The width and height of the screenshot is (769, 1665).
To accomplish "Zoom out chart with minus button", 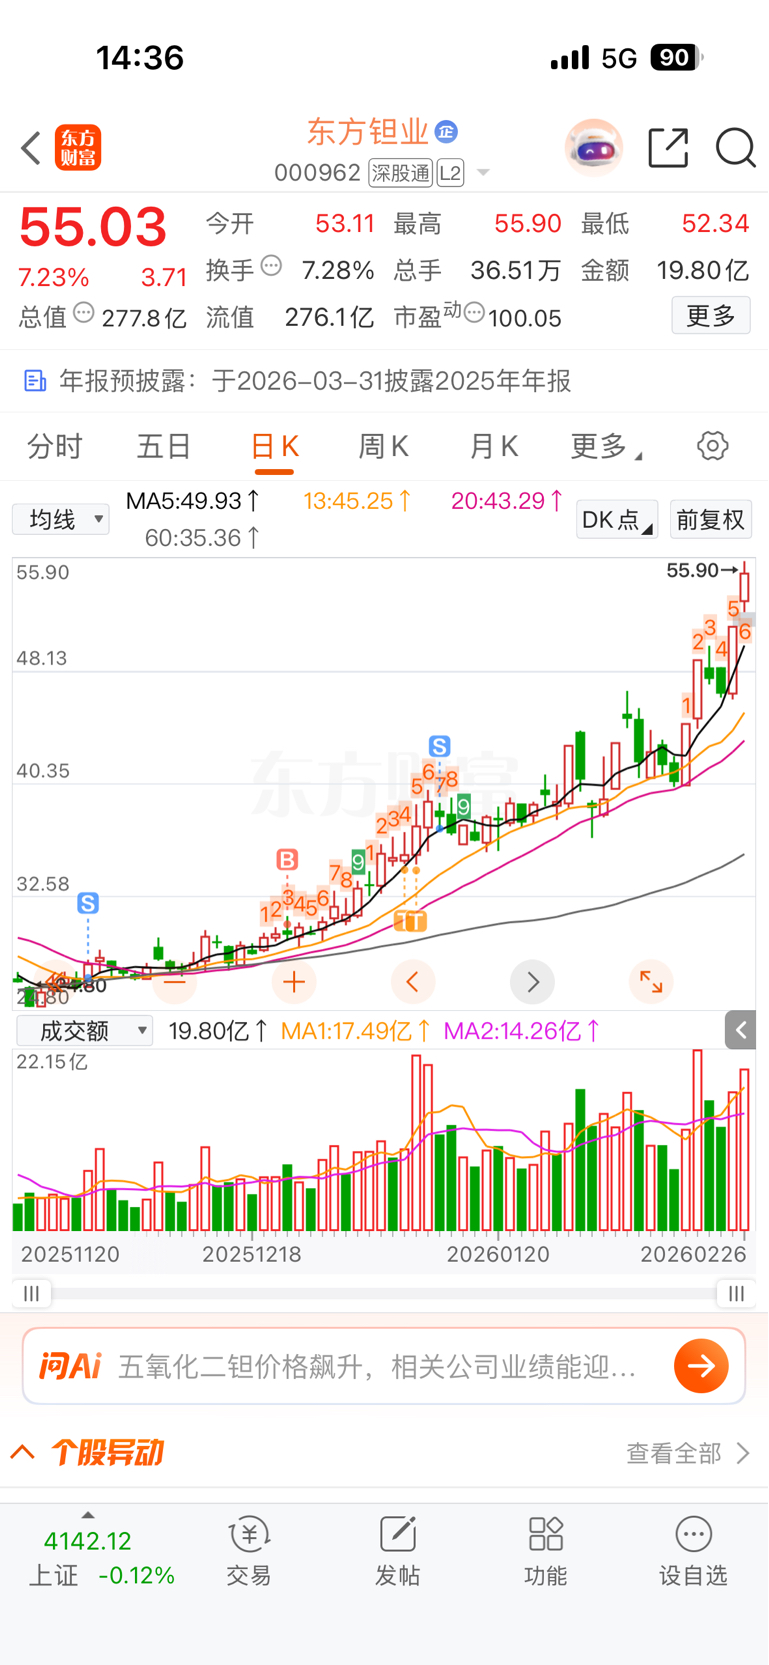I will [175, 982].
